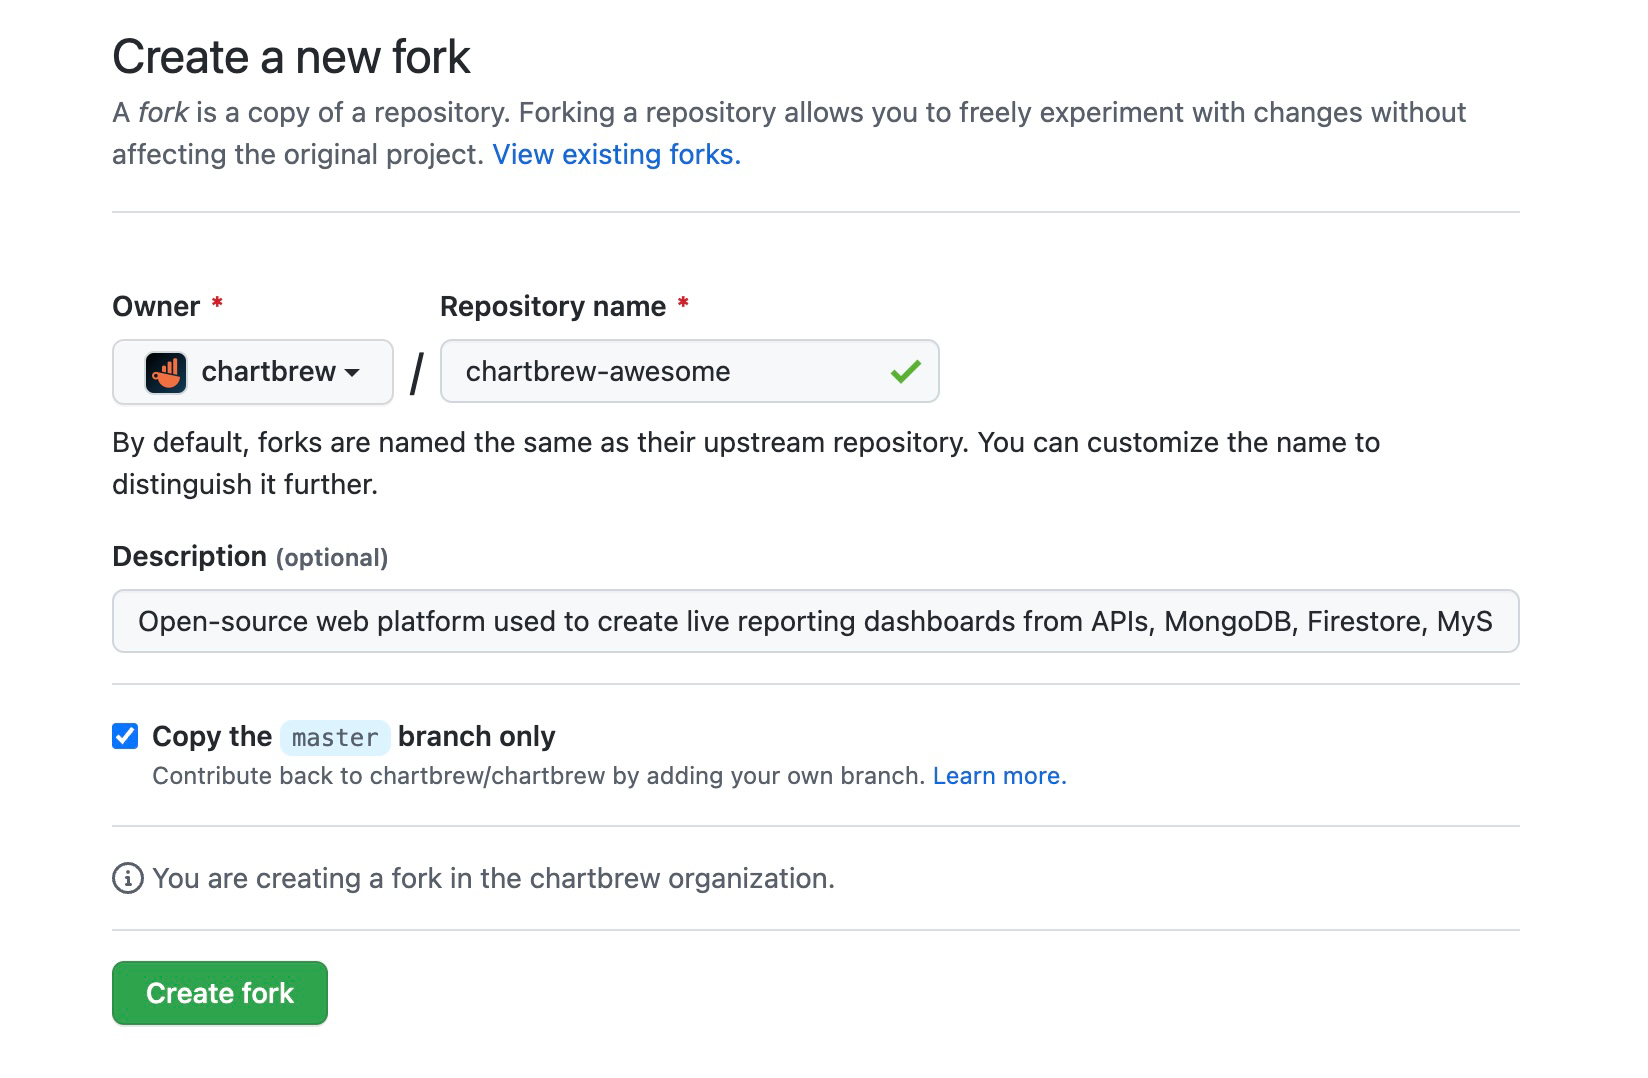Image resolution: width=1648 pixels, height=1078 pixels.
Task: Click the circled info icon near fork notice
Action: coord(125,878)
